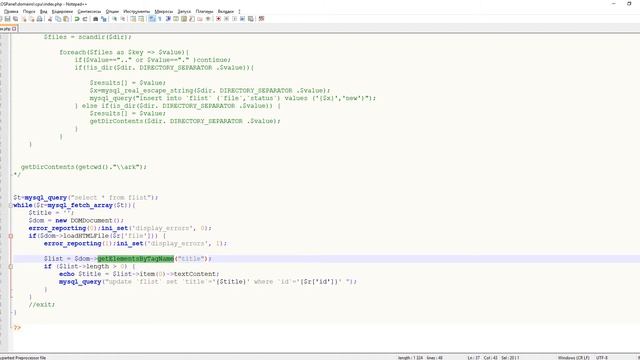Toggle file monitoring eye icon
Screen dimensions: 640x360
(208, 19)
